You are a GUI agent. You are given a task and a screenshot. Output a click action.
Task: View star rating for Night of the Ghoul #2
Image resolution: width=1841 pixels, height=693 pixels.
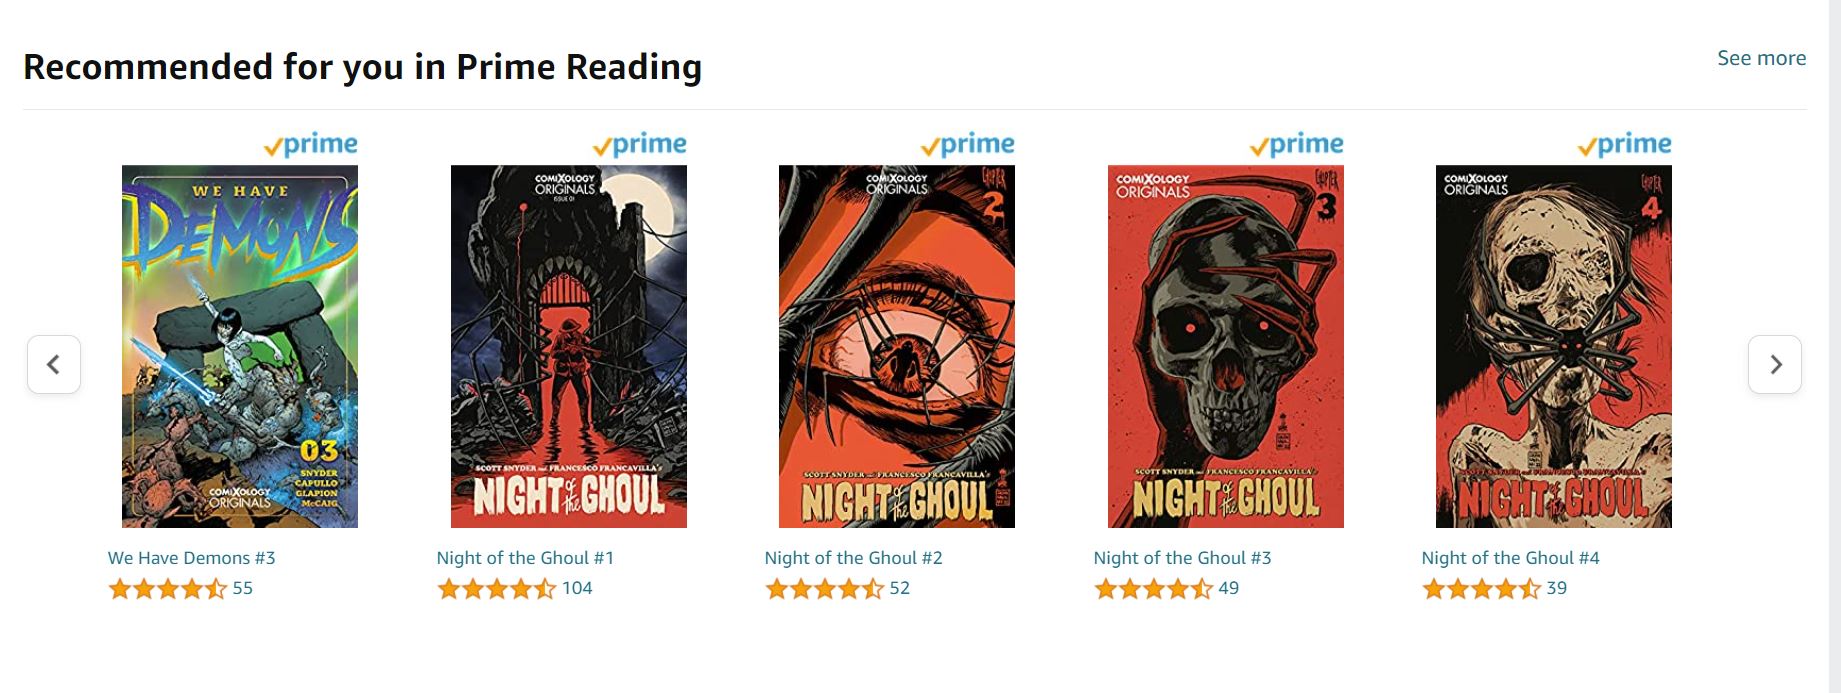824,588
